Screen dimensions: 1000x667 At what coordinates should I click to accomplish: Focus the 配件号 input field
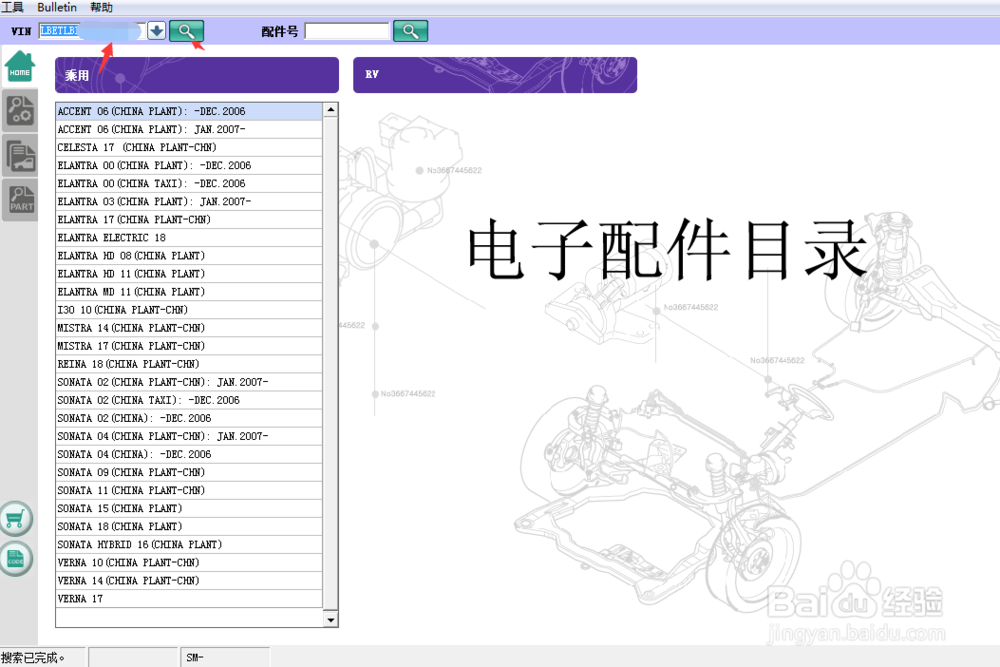click(x=347, y=31)
